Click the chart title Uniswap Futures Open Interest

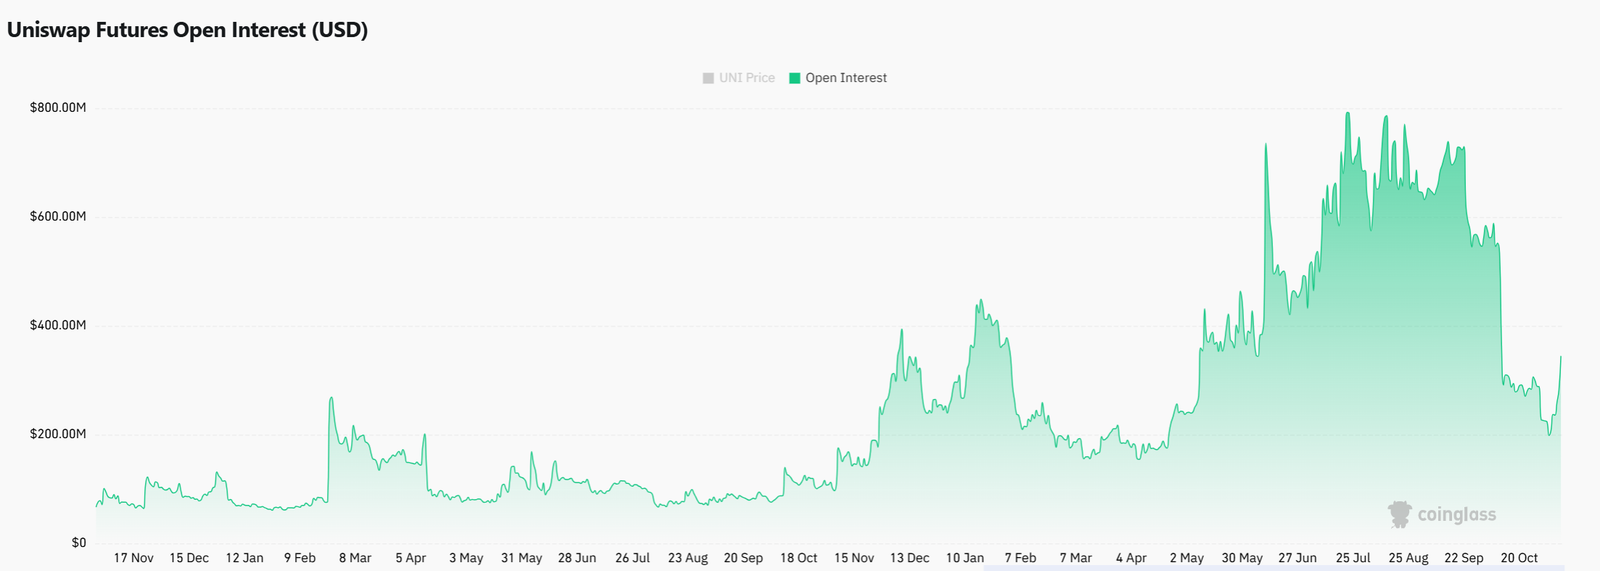[x=187, y=30]
